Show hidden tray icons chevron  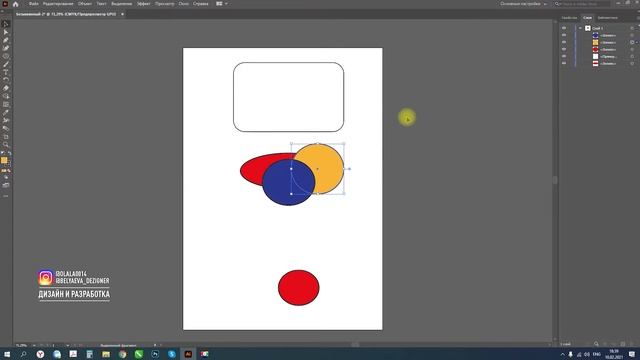(x=562, y=354)
